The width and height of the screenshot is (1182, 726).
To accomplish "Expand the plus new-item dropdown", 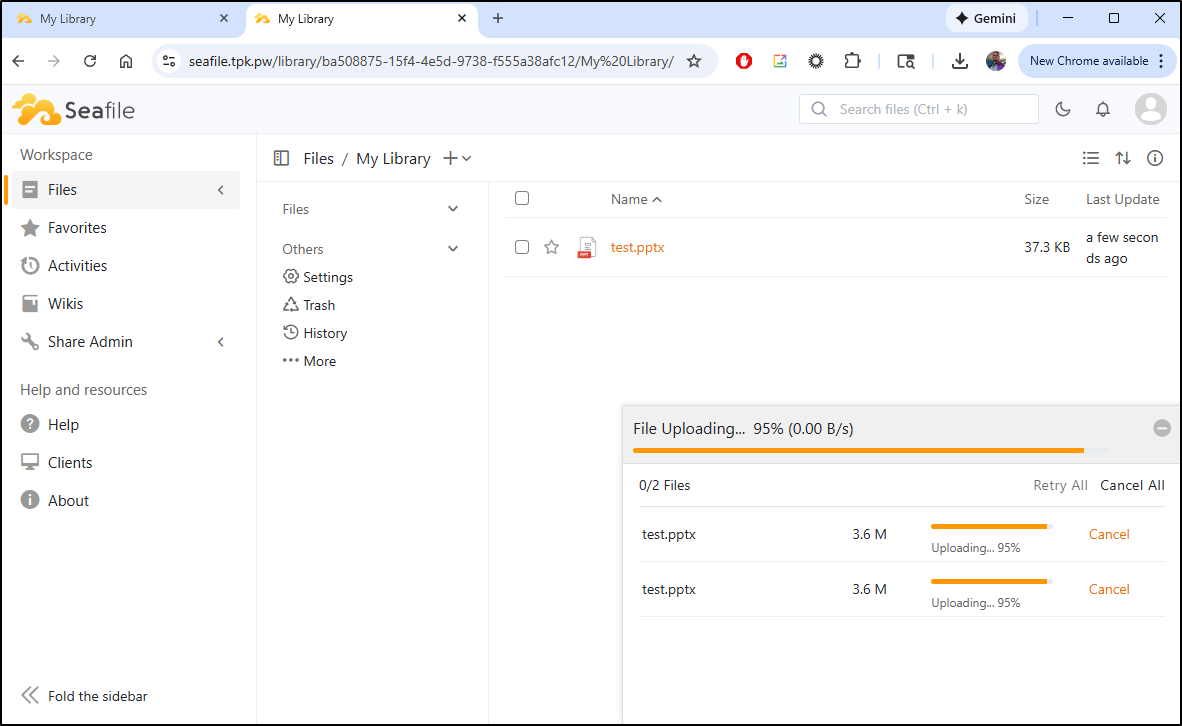I will coord(457,158).
